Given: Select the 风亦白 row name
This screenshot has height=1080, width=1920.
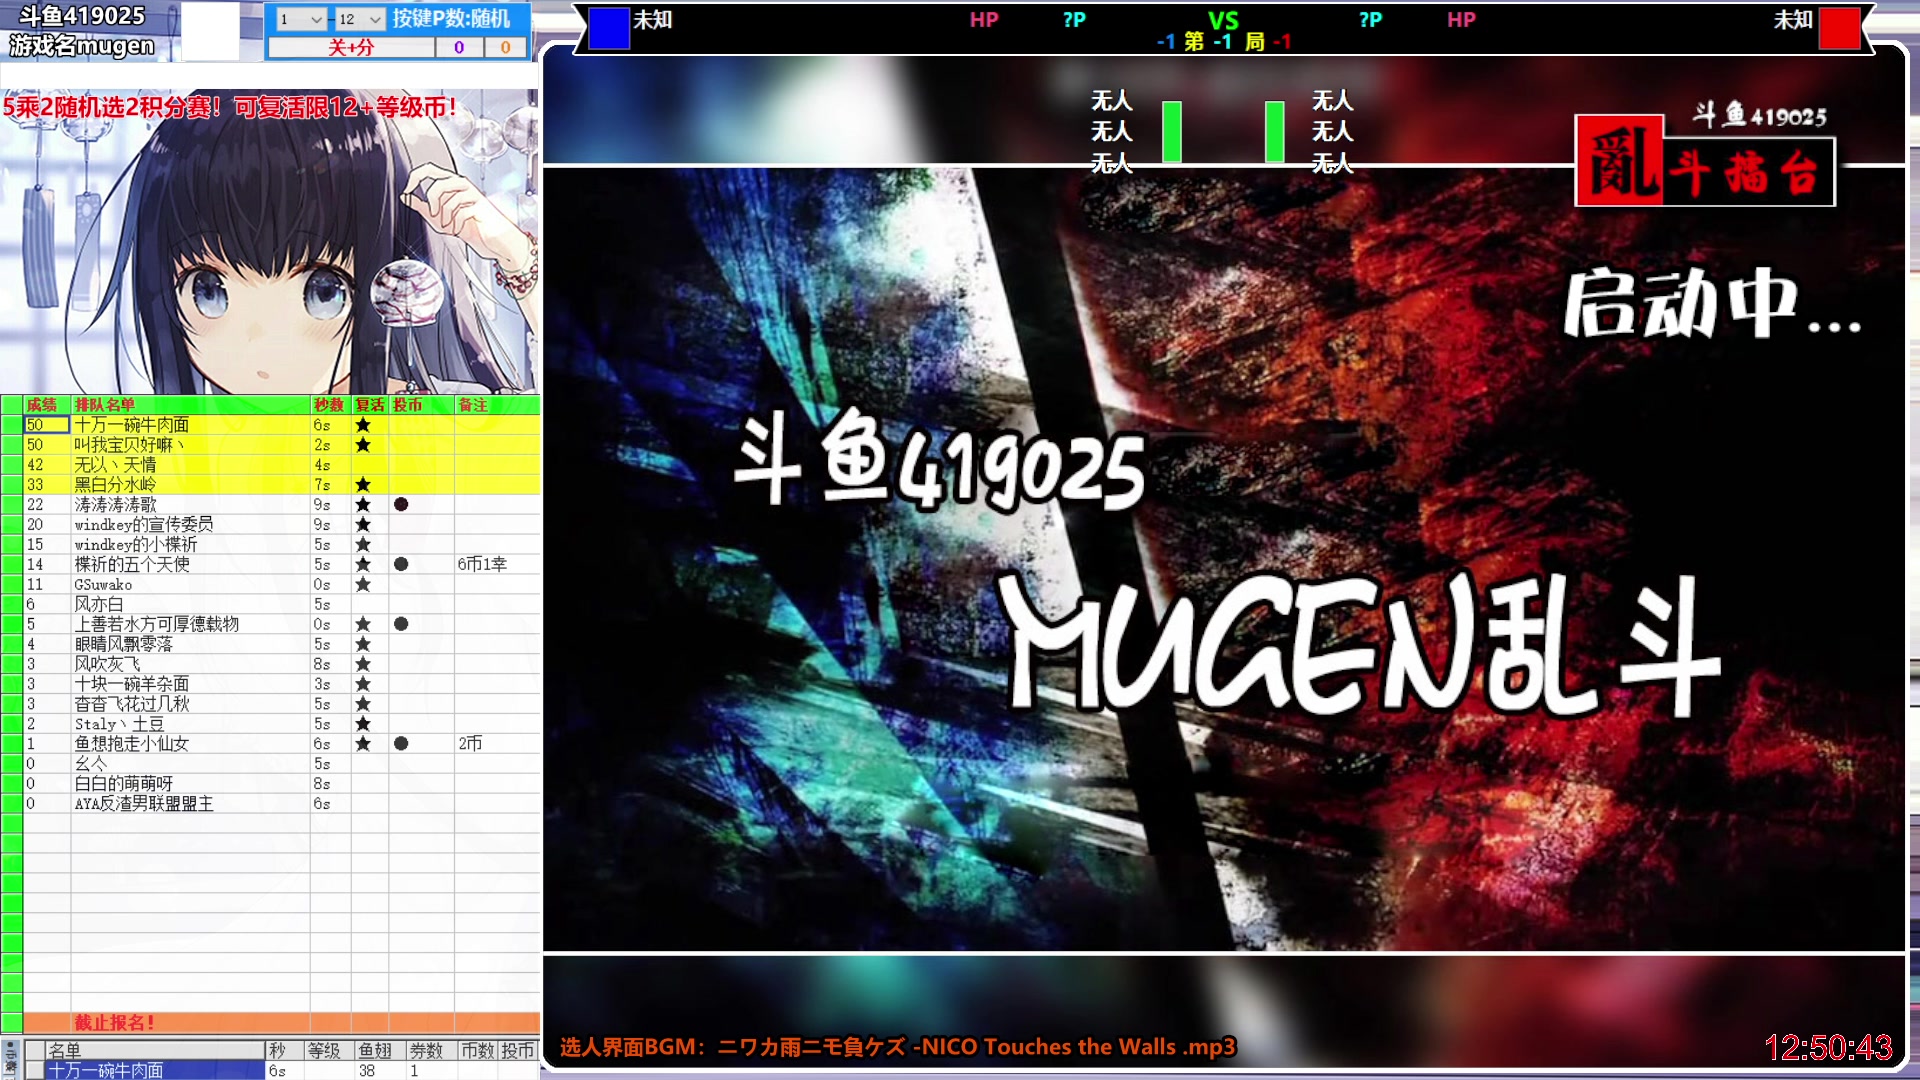Looking at the screenshot, I should pyautogui.click(x=99, y=604).
